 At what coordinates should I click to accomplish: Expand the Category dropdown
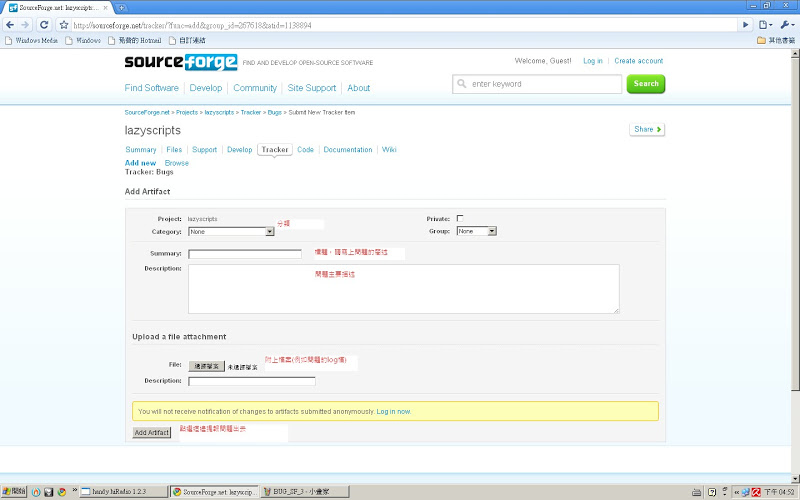[x=231, y=232]
